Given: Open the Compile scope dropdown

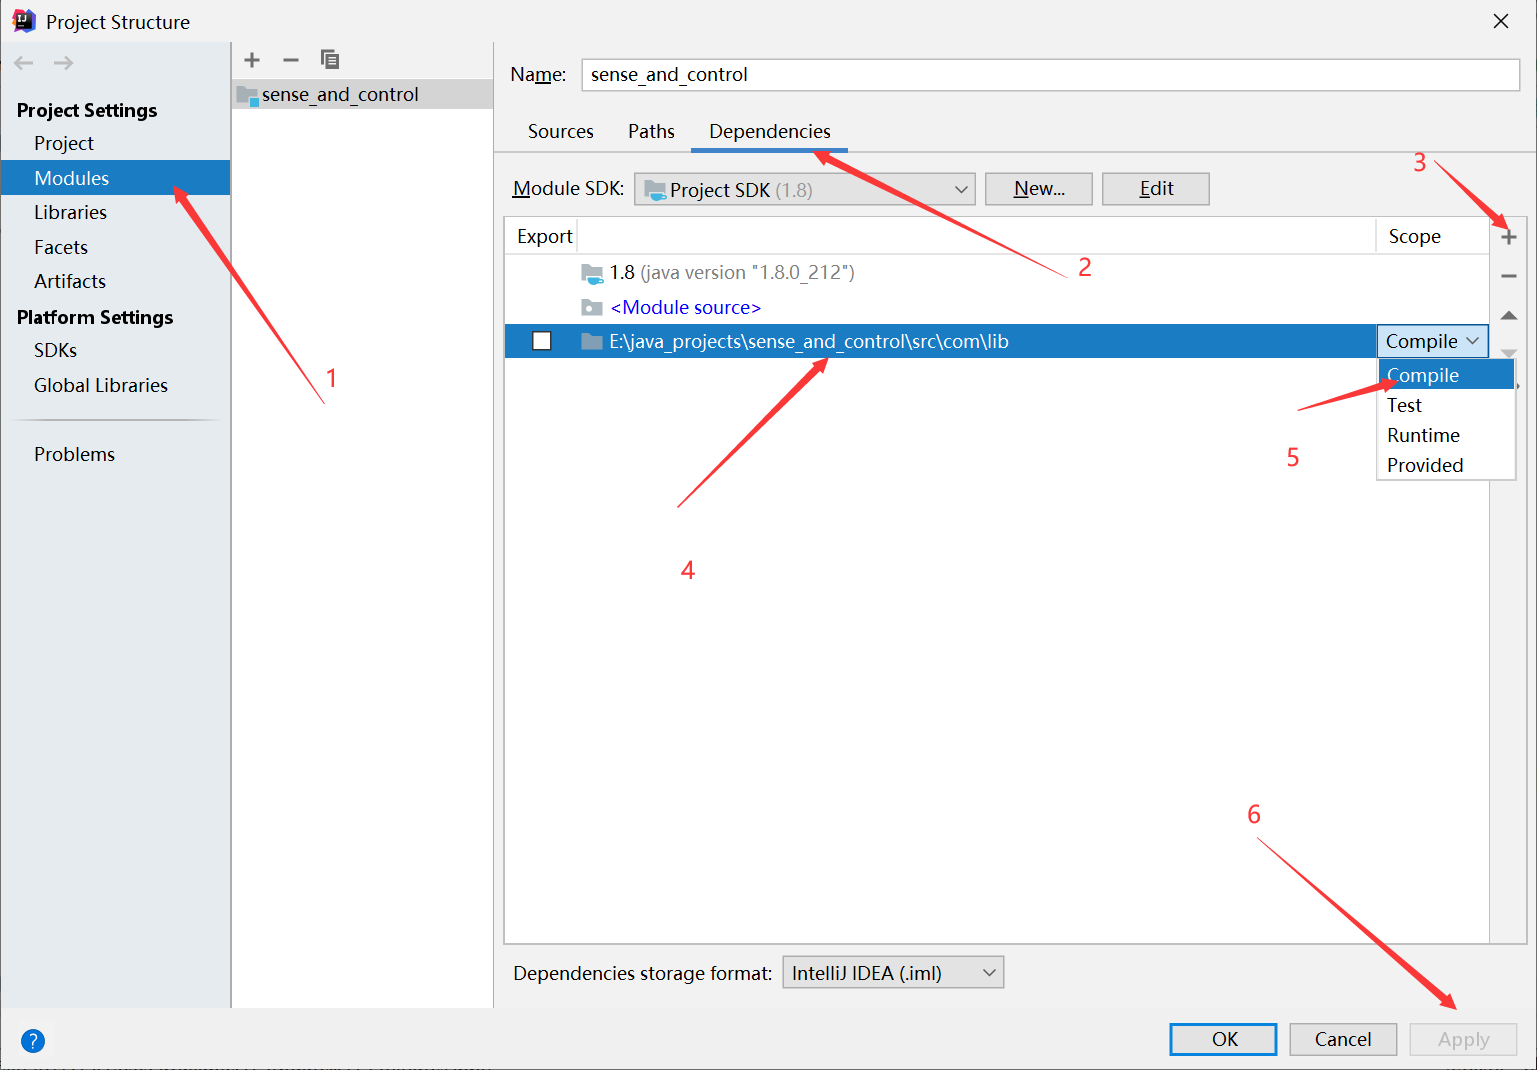Looking at the screenshot, I should 1432,341.
